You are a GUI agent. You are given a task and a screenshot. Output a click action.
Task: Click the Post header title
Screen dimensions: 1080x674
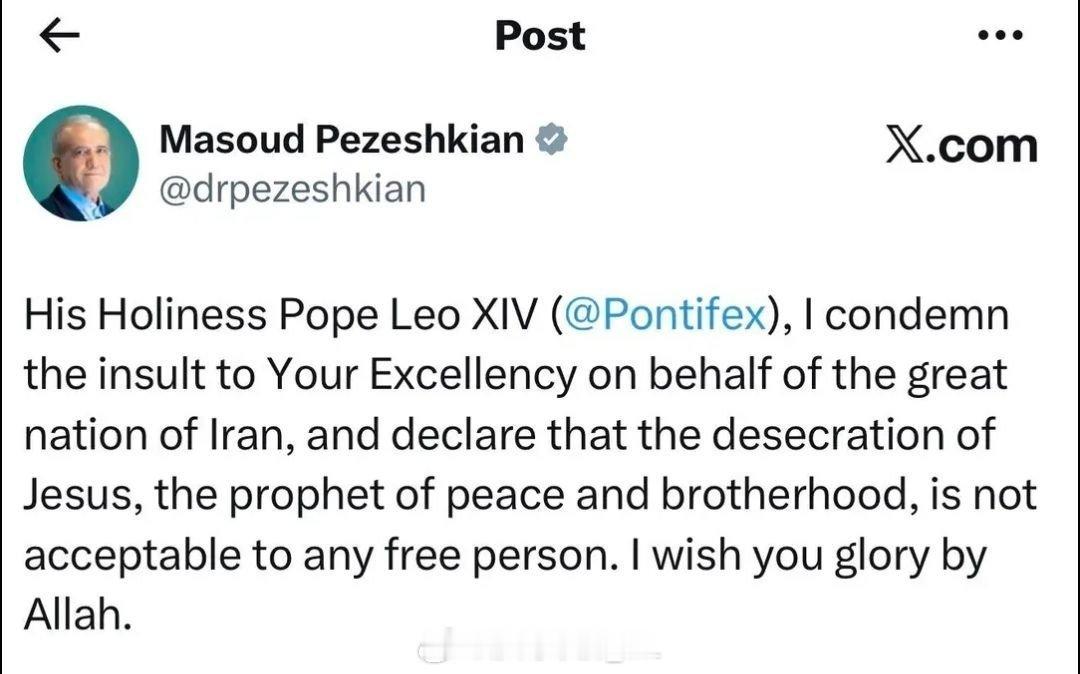point(540,36)
